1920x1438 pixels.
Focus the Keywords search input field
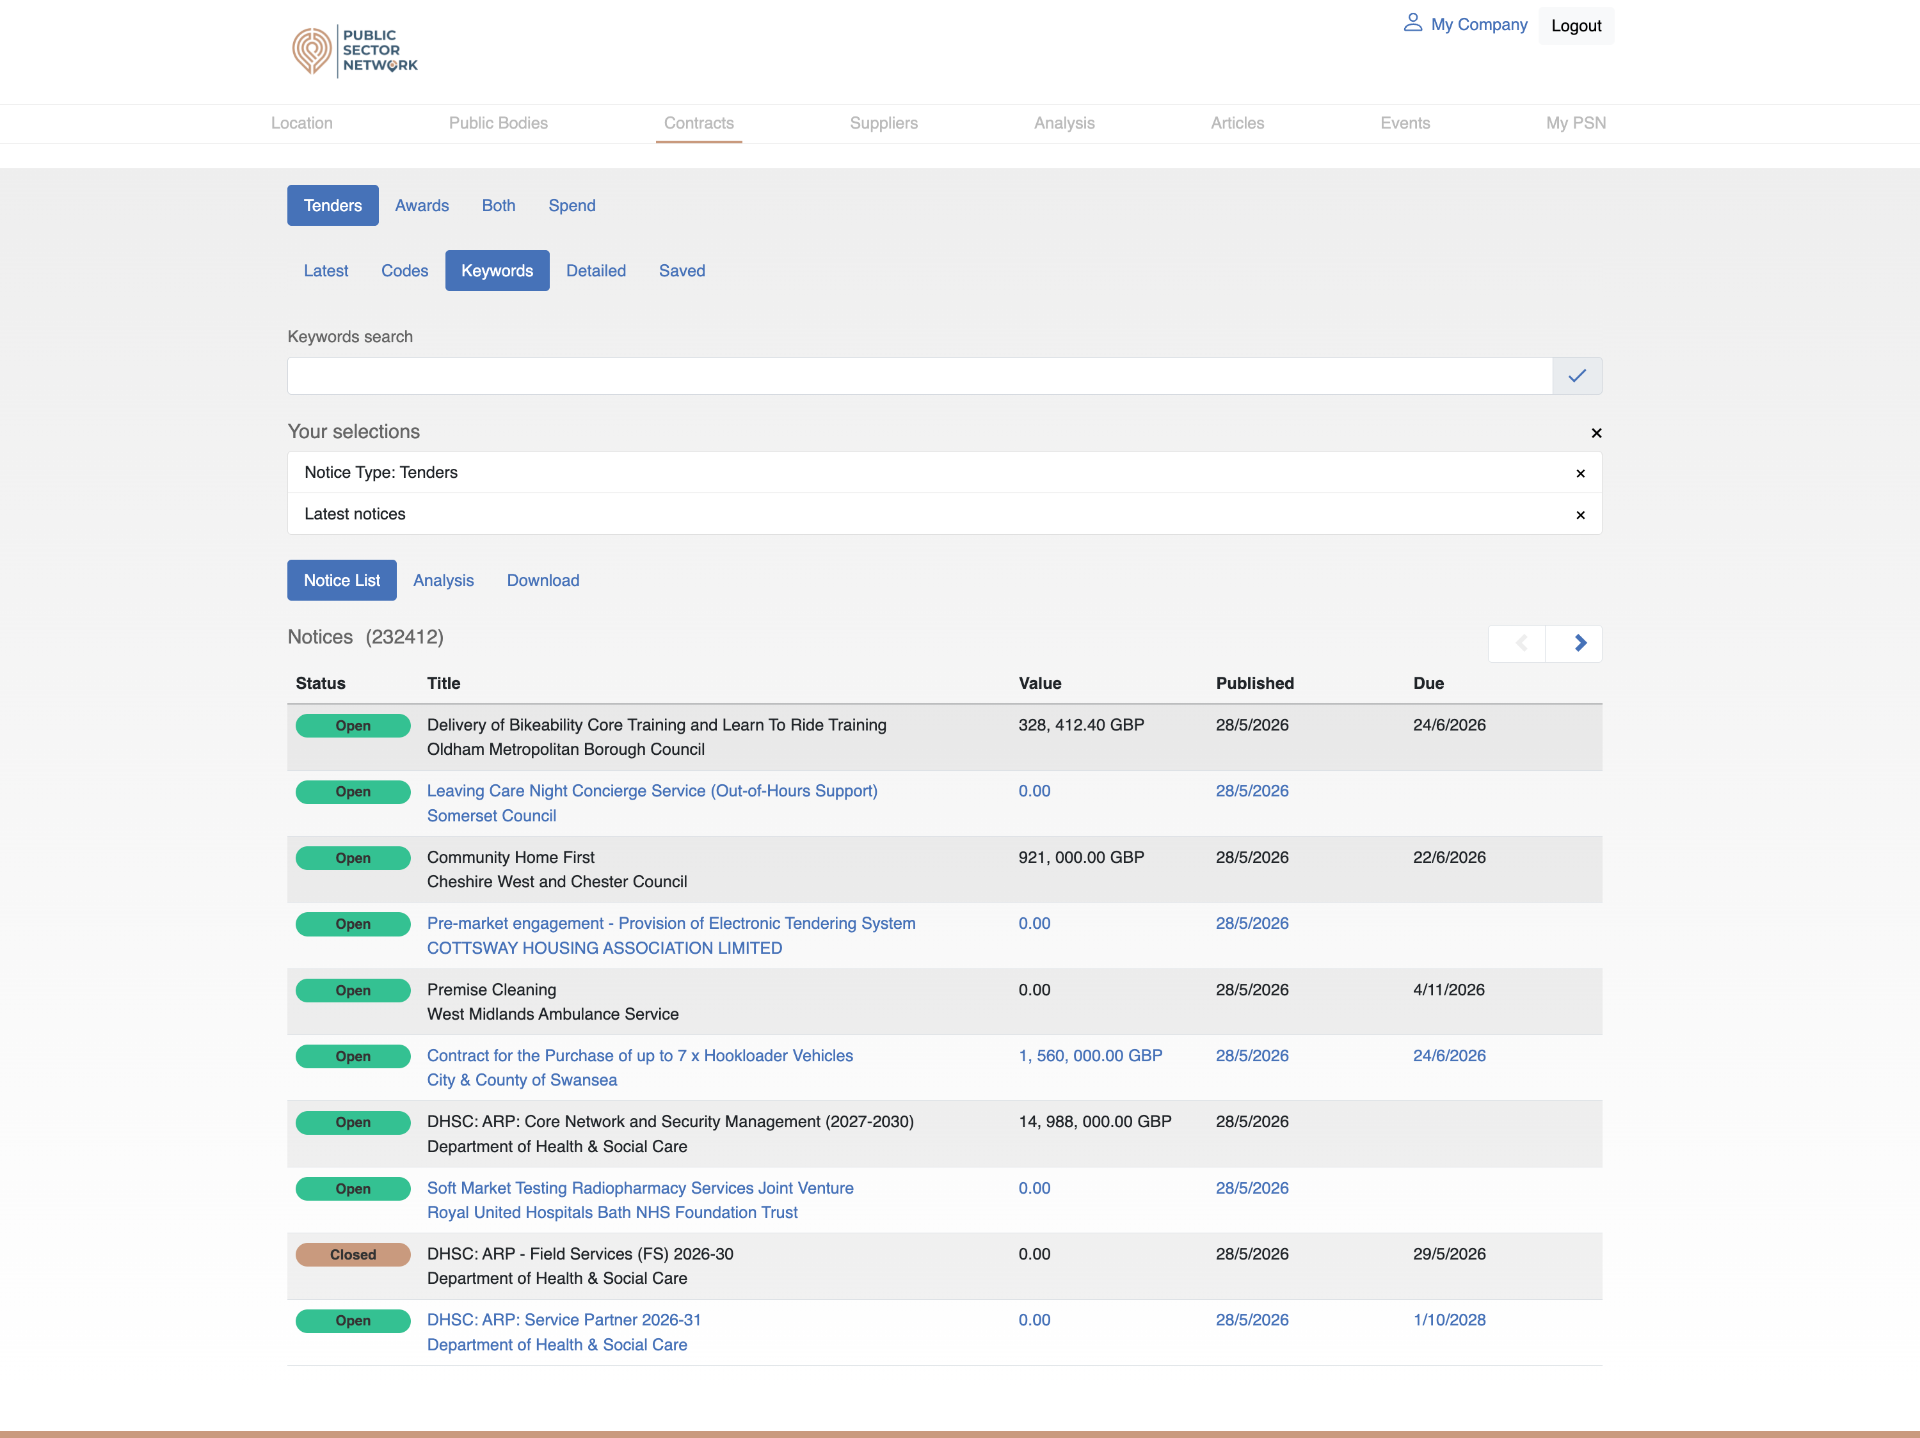click(x=920, y=376)
